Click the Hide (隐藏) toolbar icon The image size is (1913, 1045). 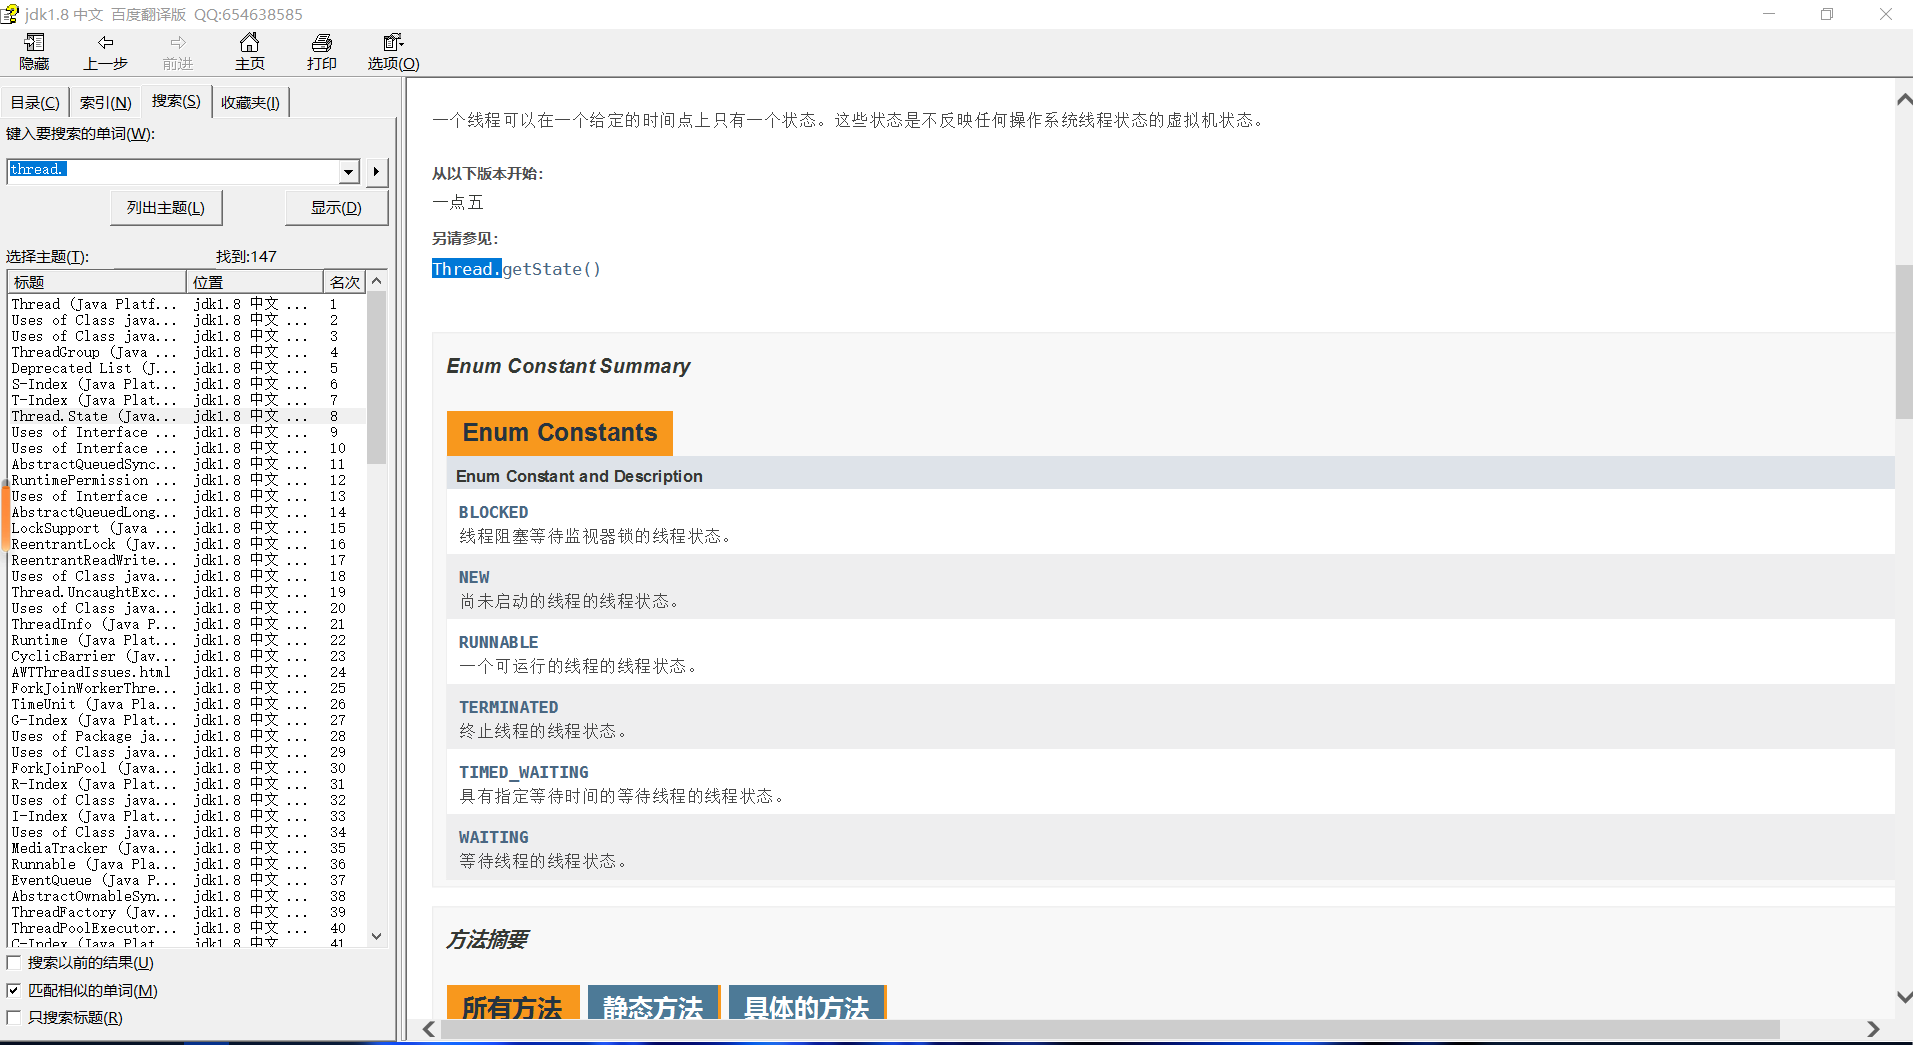[x=34, y=42]
